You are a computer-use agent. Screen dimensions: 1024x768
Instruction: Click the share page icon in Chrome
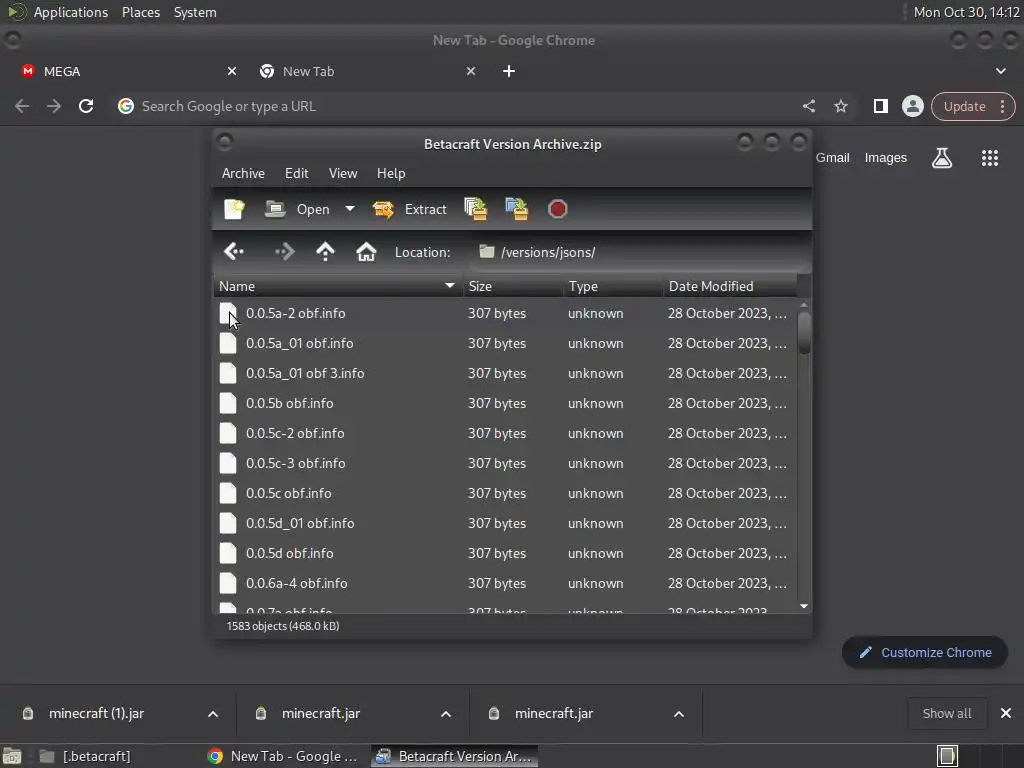809,106
